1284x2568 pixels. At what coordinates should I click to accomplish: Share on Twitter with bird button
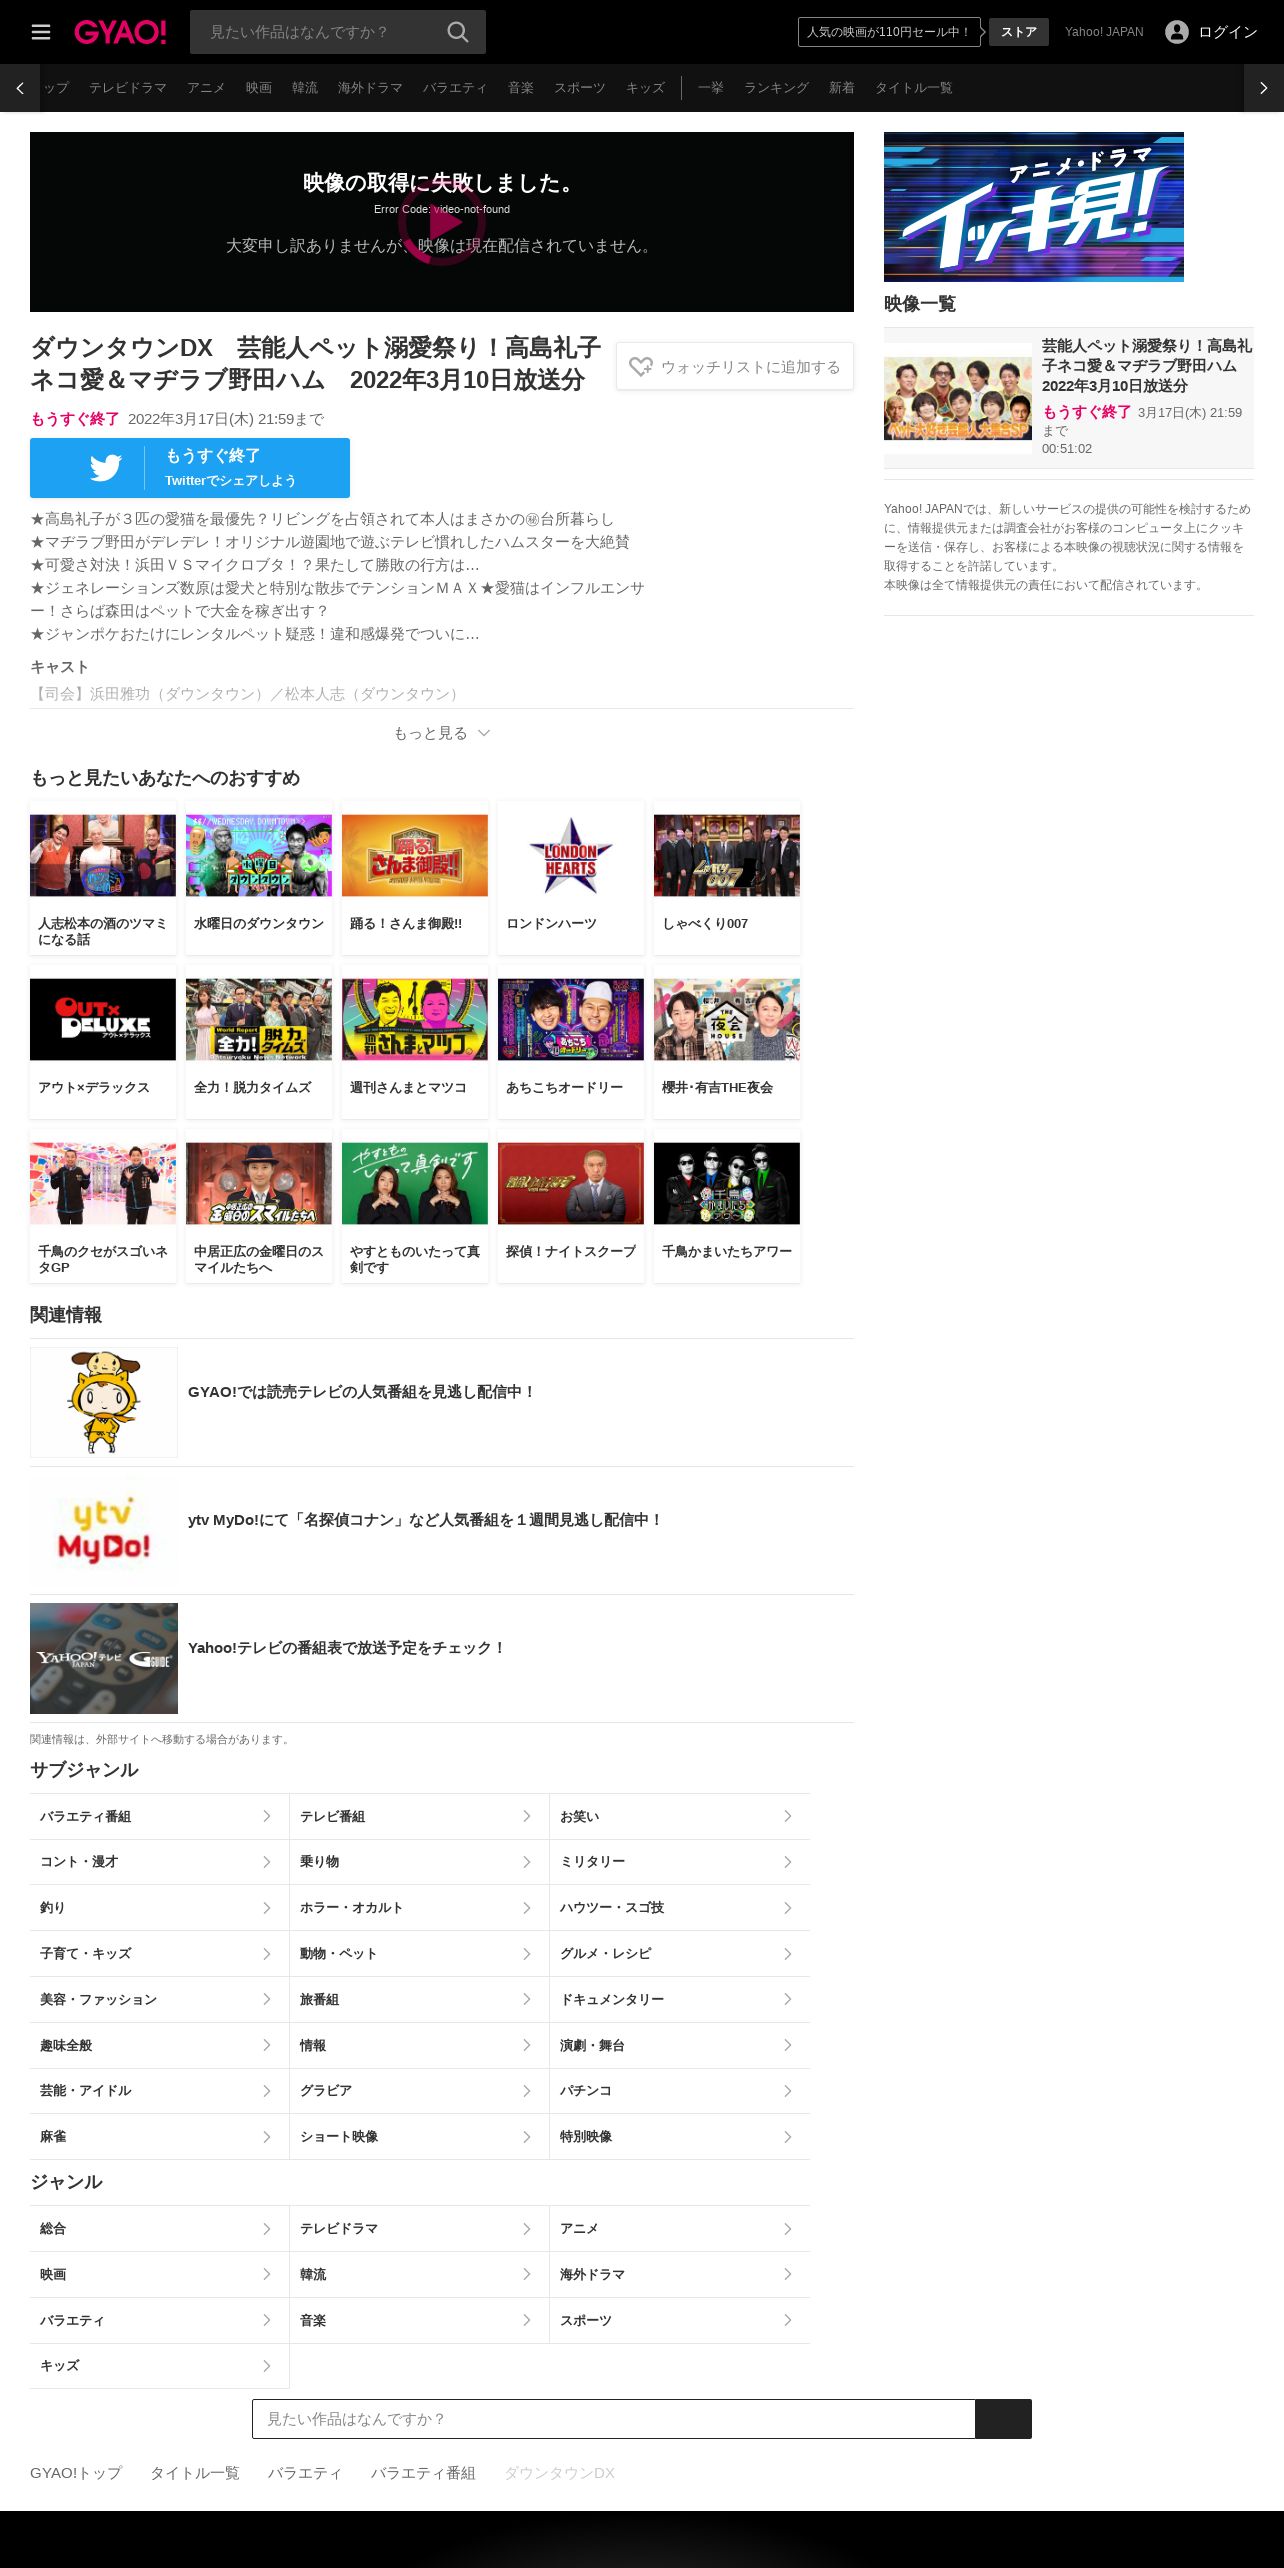pyautogui.click(x=190, y=468)
